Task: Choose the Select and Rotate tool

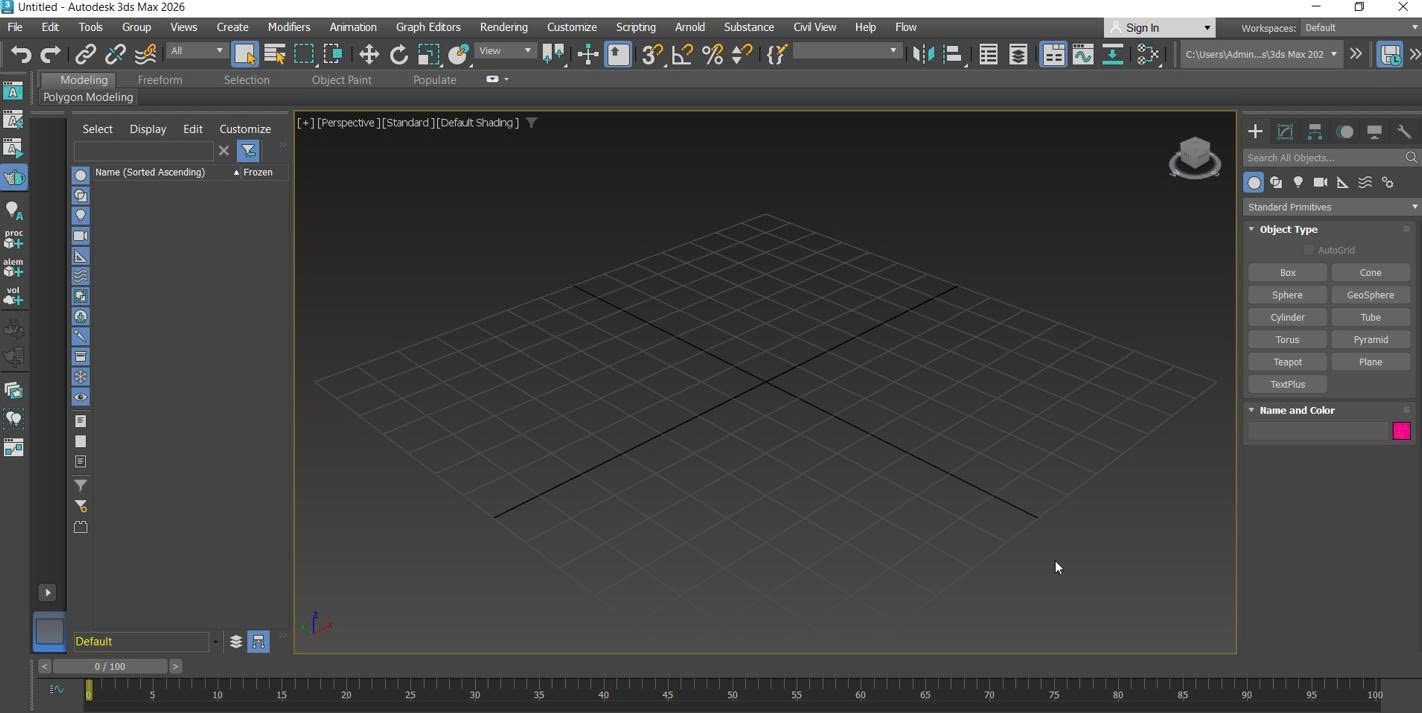Action: click(398, 54)
